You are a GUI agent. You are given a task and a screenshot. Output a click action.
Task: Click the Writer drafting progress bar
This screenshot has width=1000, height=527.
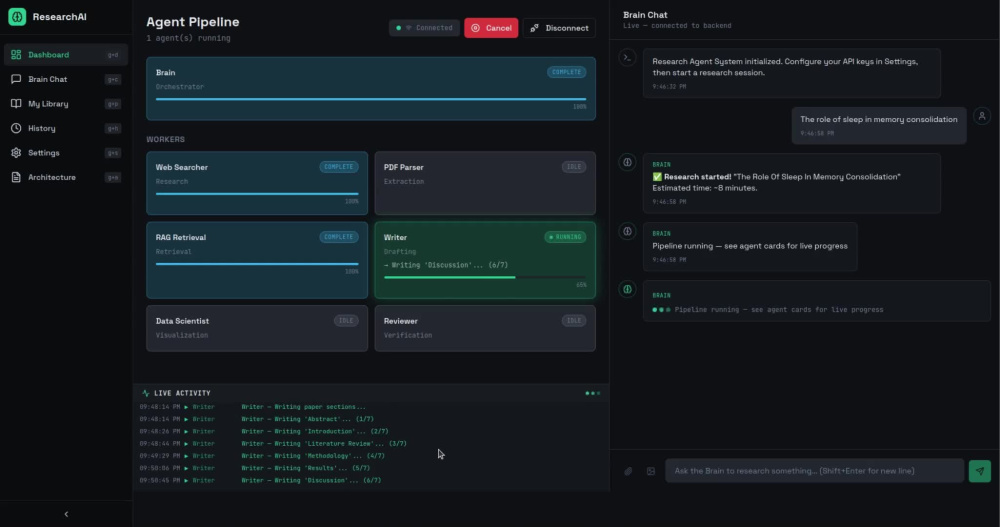485,277
